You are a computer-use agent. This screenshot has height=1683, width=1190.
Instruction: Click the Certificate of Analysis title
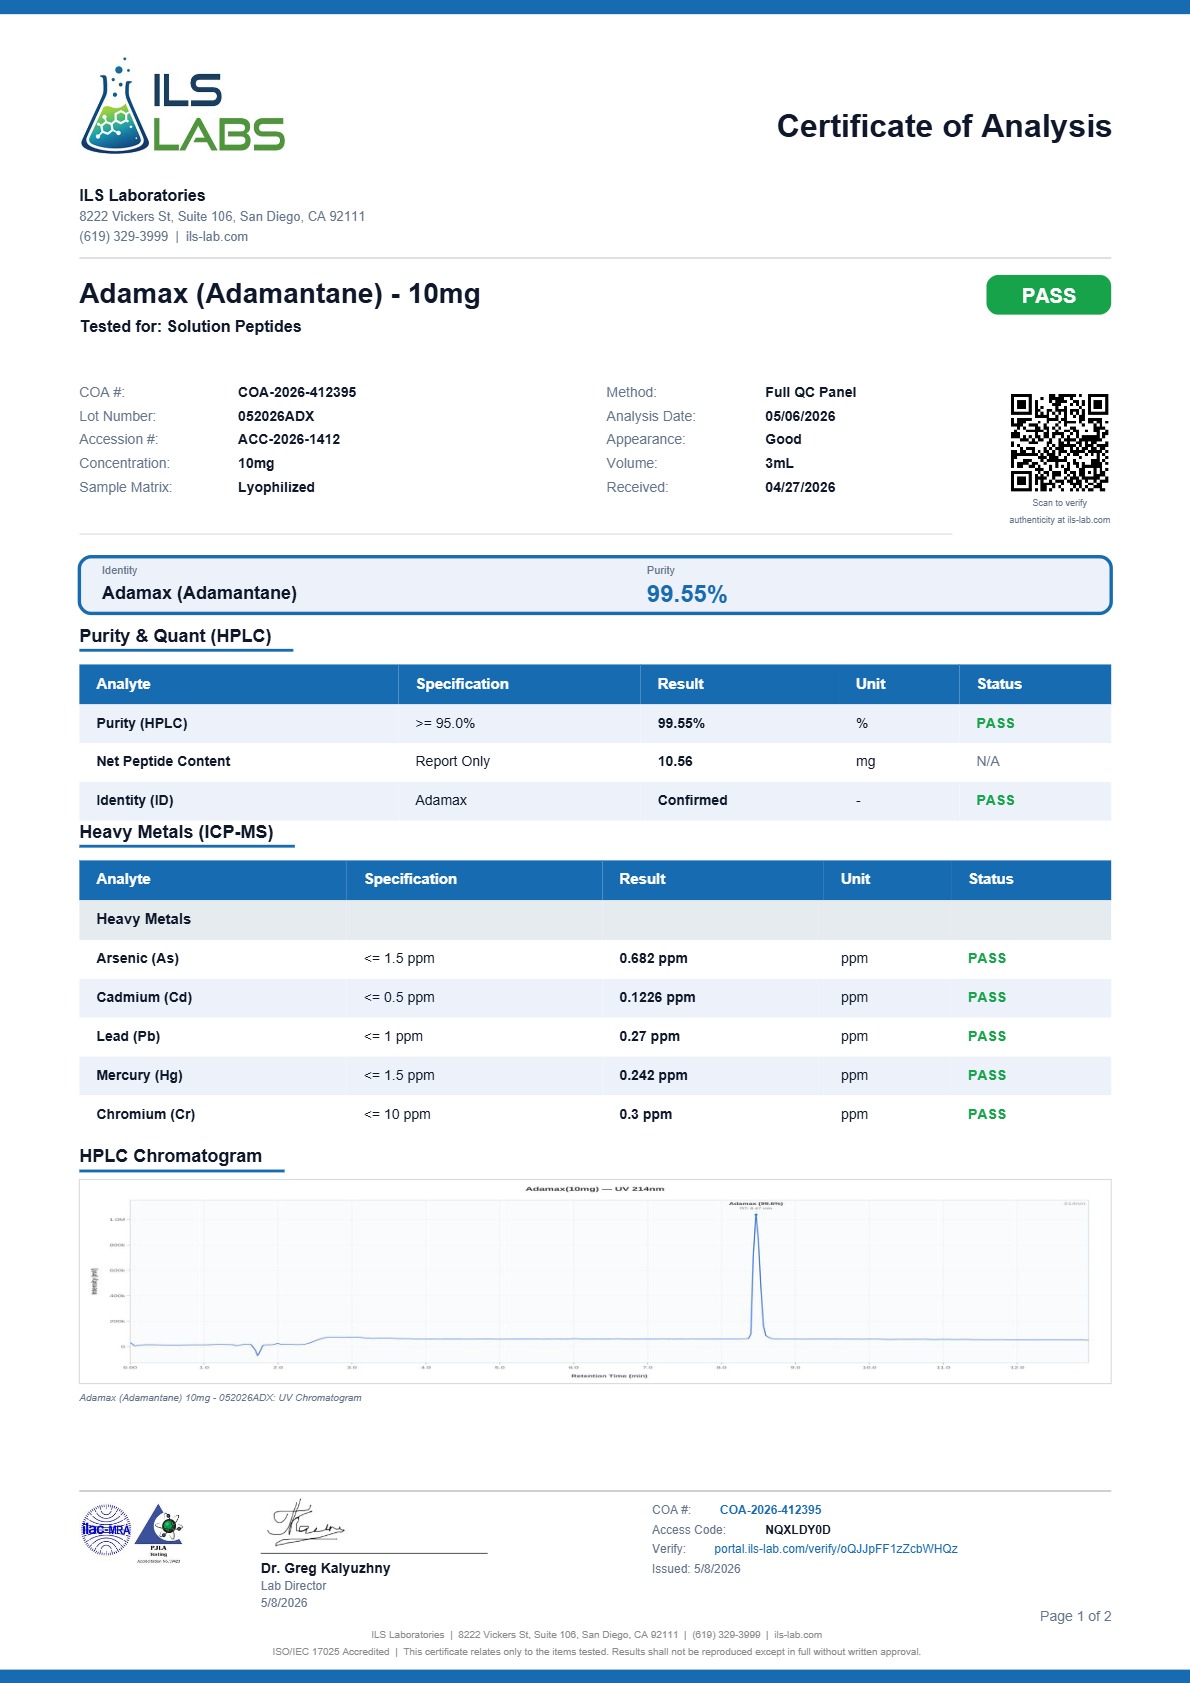944,126
